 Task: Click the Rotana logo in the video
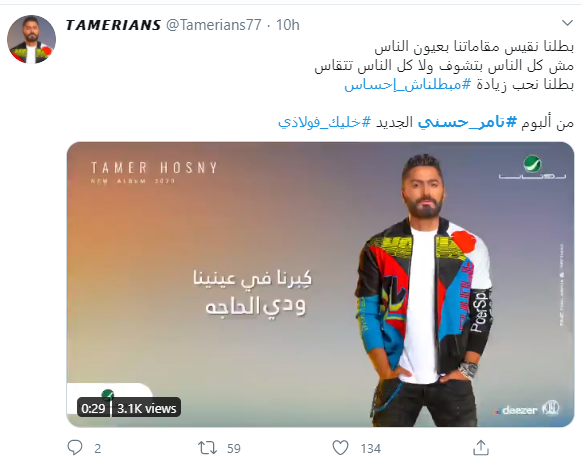(x=532, y=167)
